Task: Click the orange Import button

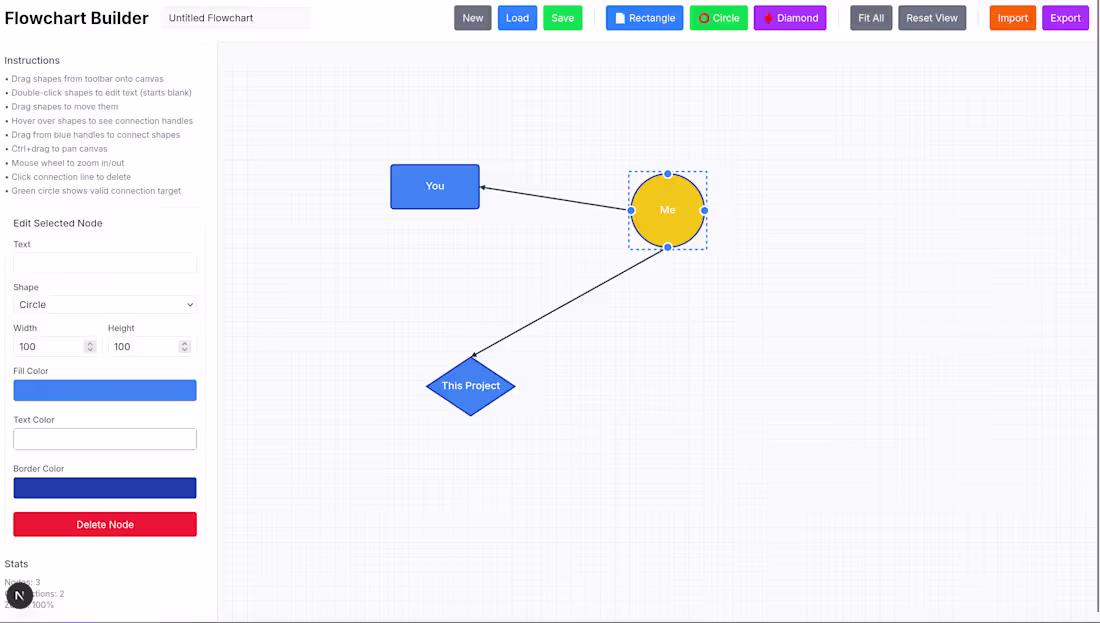Action: [1012, 18]
